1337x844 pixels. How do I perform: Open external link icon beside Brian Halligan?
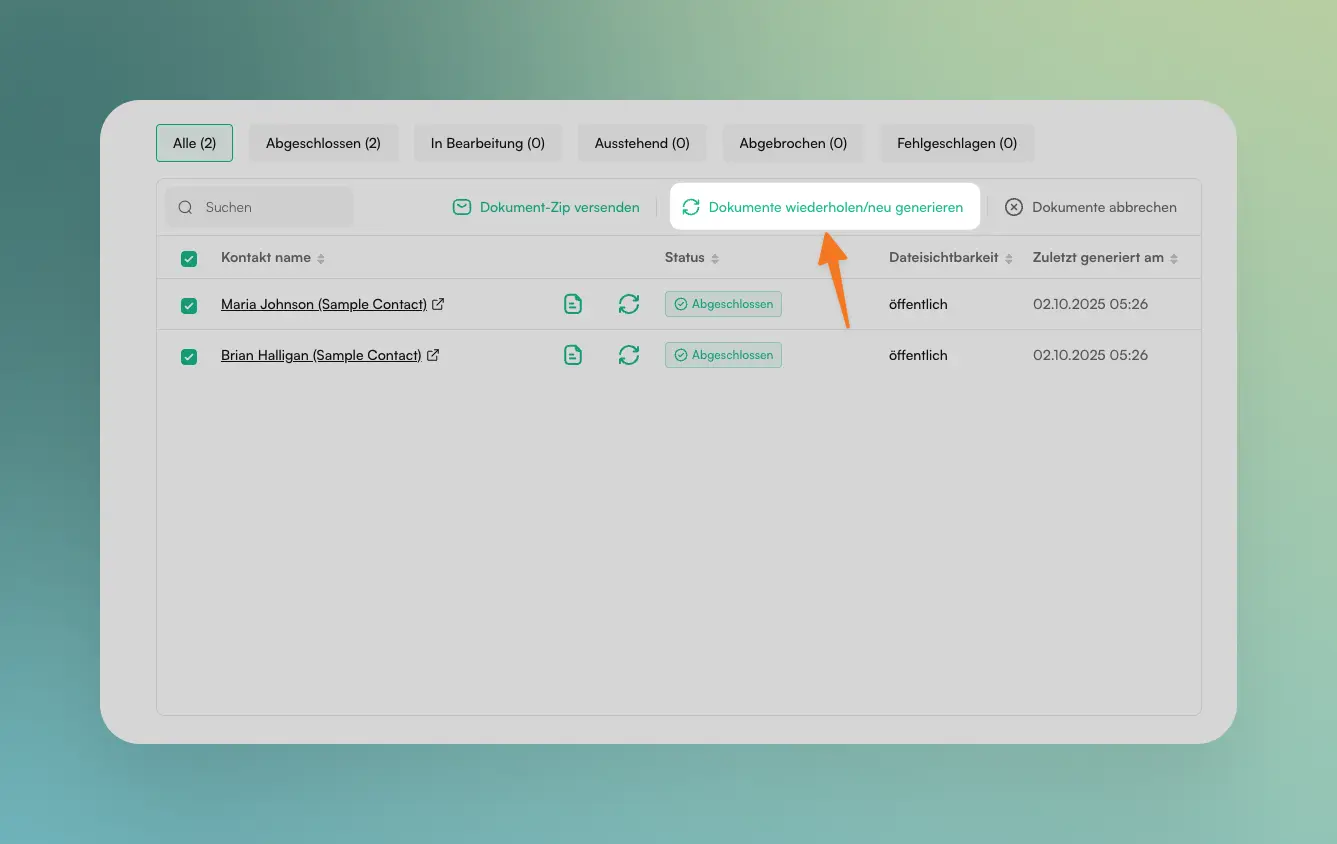coord(433,355)
